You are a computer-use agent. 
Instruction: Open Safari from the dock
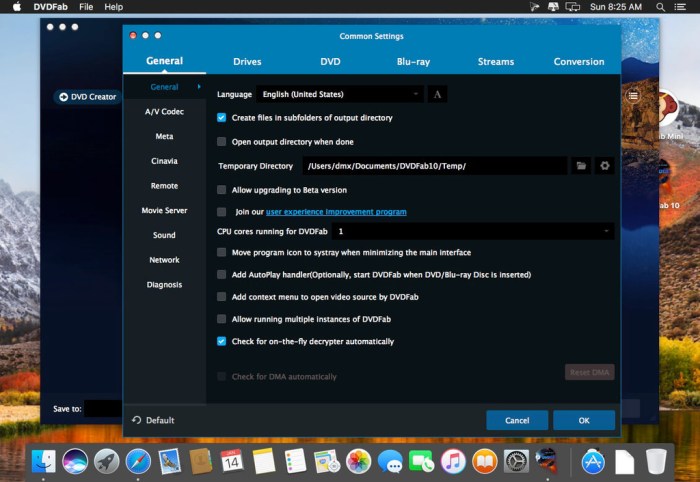coord(138,461)
